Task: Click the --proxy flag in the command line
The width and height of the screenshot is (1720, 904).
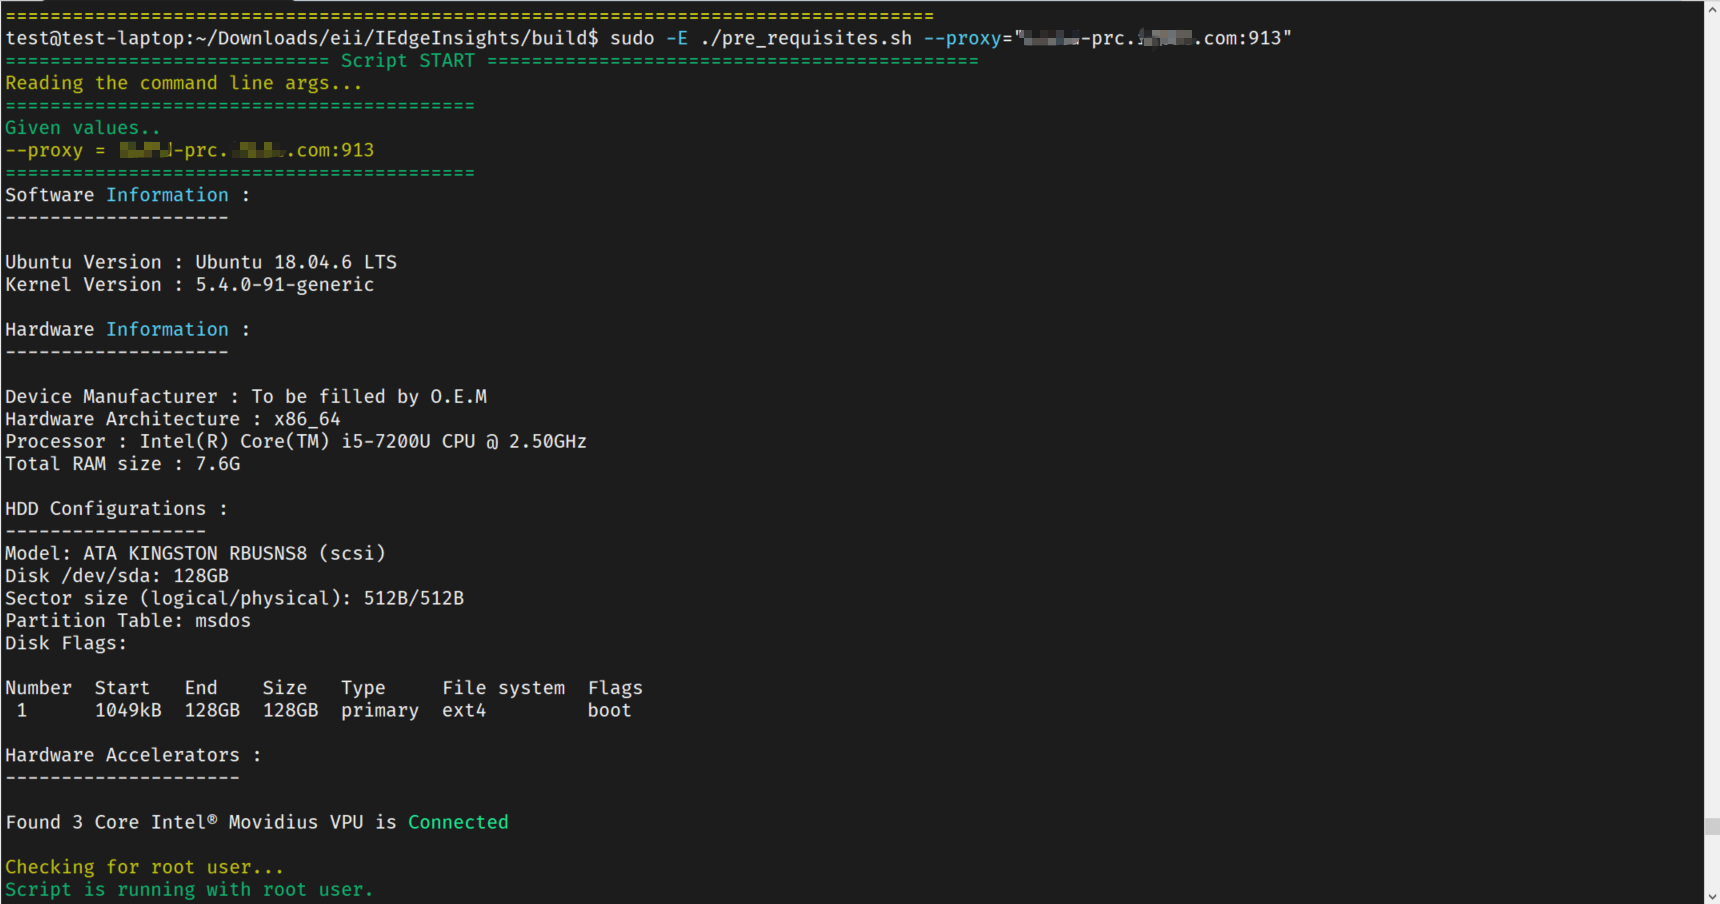Action: click(x=962, y=38)
